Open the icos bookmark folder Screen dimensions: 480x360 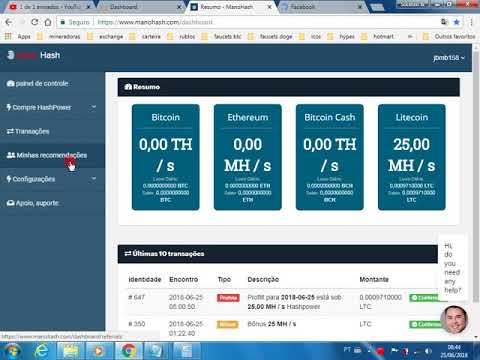310,36
